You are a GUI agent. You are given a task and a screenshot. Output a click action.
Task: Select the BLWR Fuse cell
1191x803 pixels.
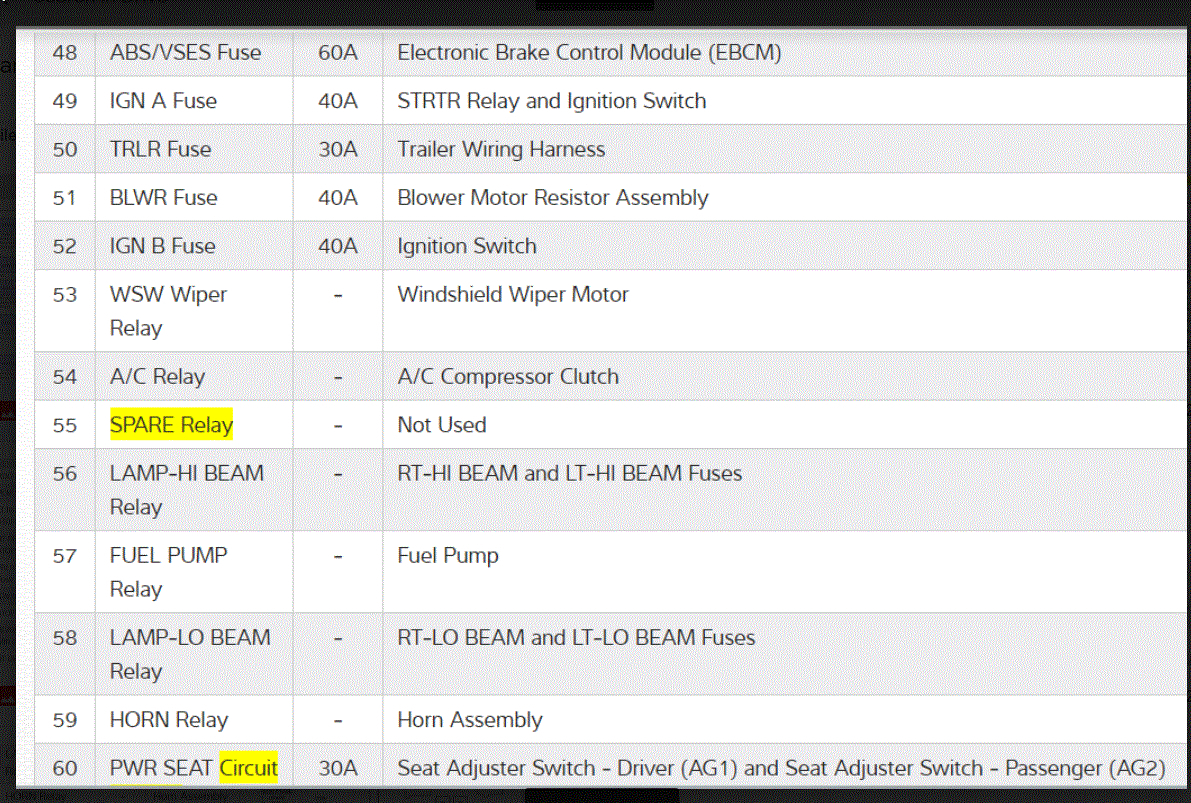pos(163,198)
